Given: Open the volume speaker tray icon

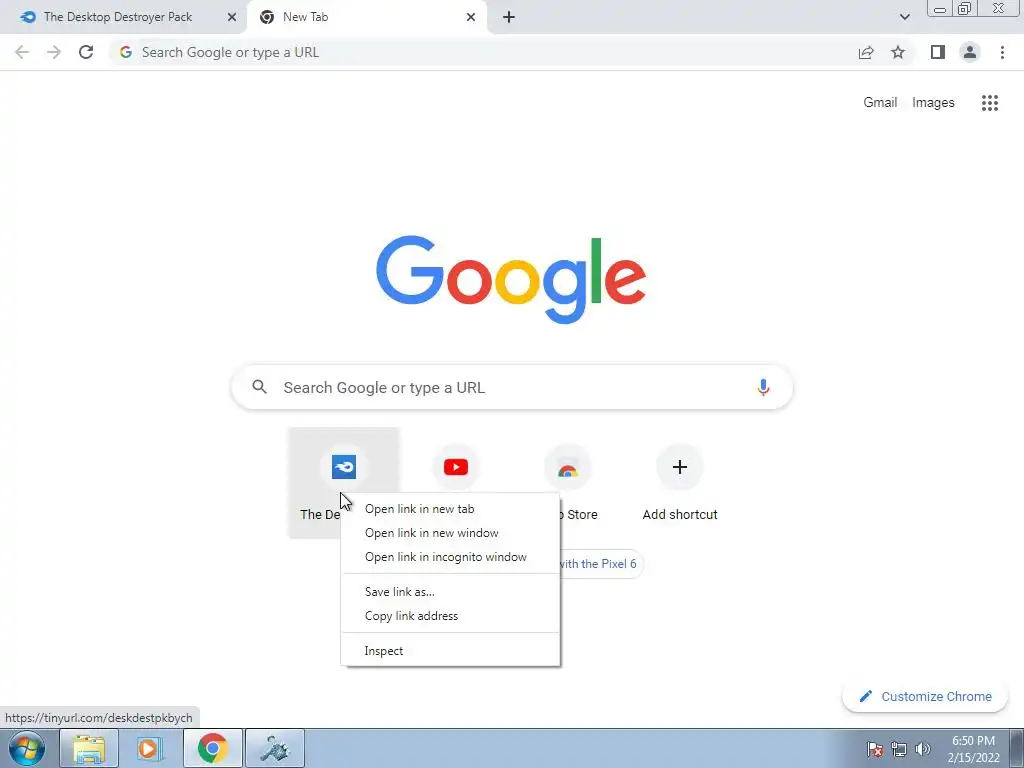Looking at the screenshot, I should tap(922, 749).
